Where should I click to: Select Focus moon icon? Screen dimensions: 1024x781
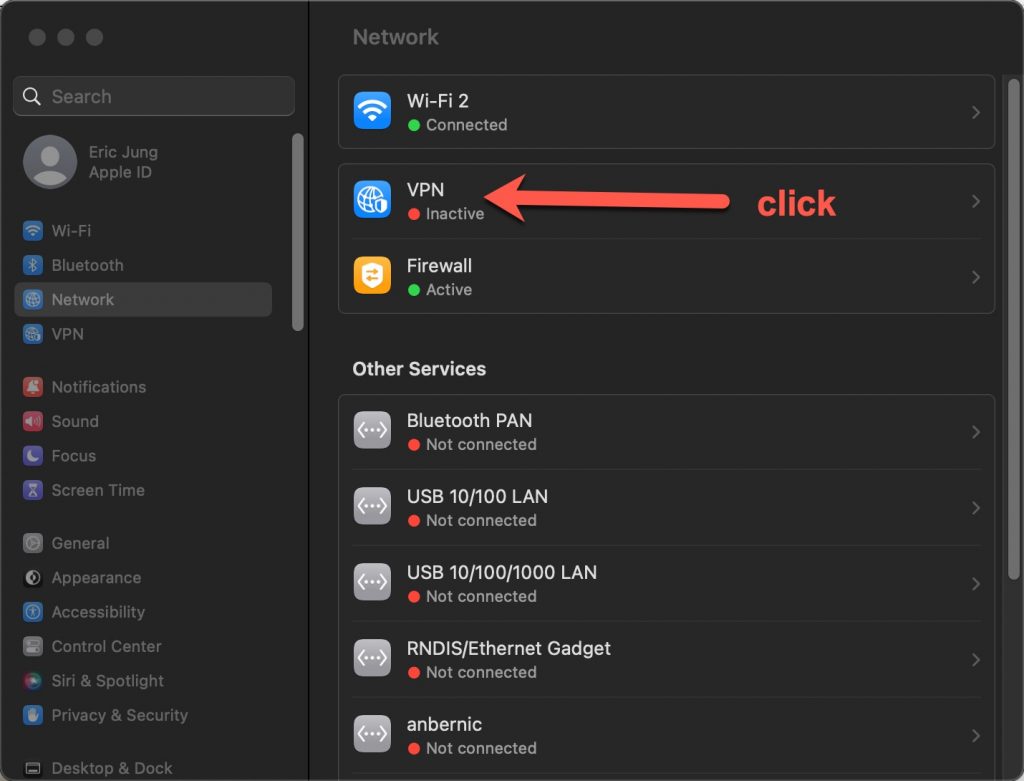click(33, 456)
